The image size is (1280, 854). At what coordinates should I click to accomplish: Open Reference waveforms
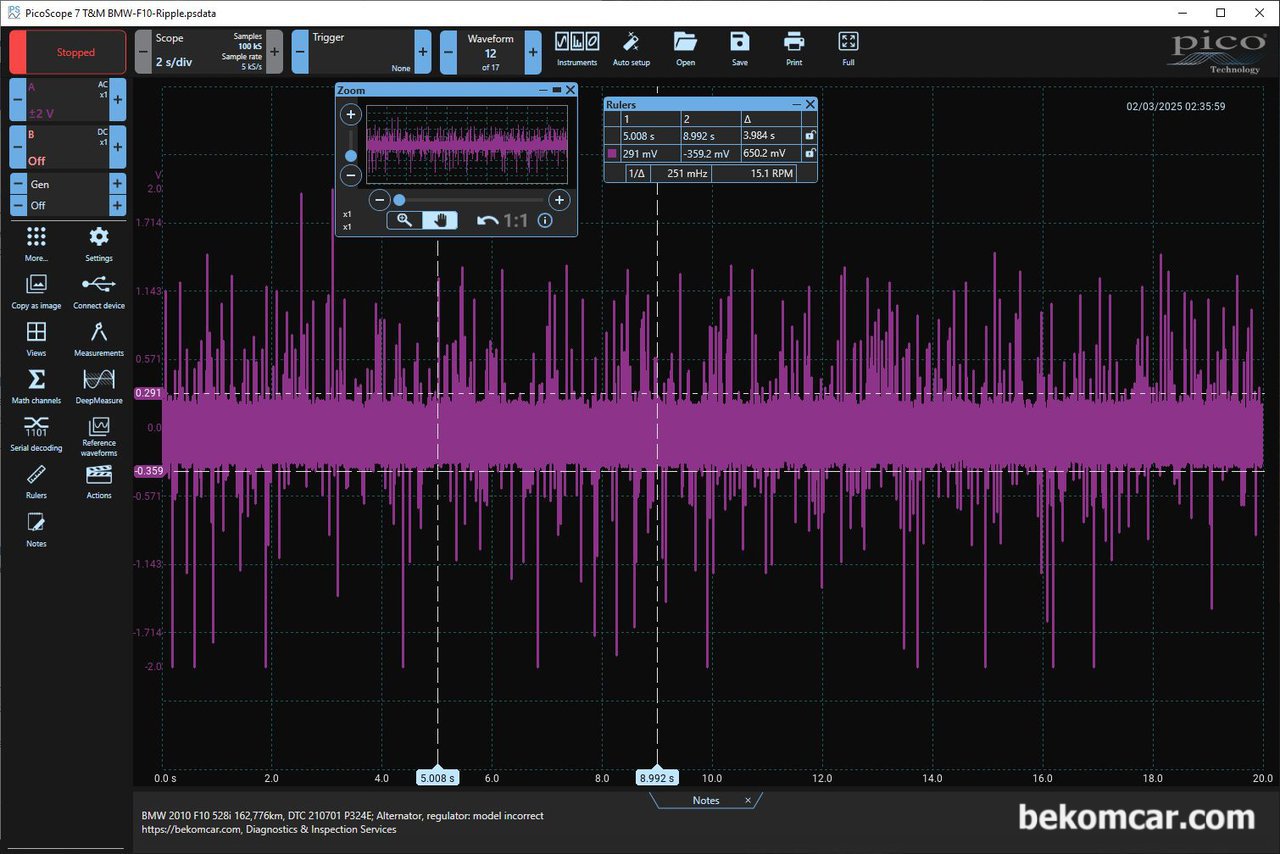coord(99,437)
